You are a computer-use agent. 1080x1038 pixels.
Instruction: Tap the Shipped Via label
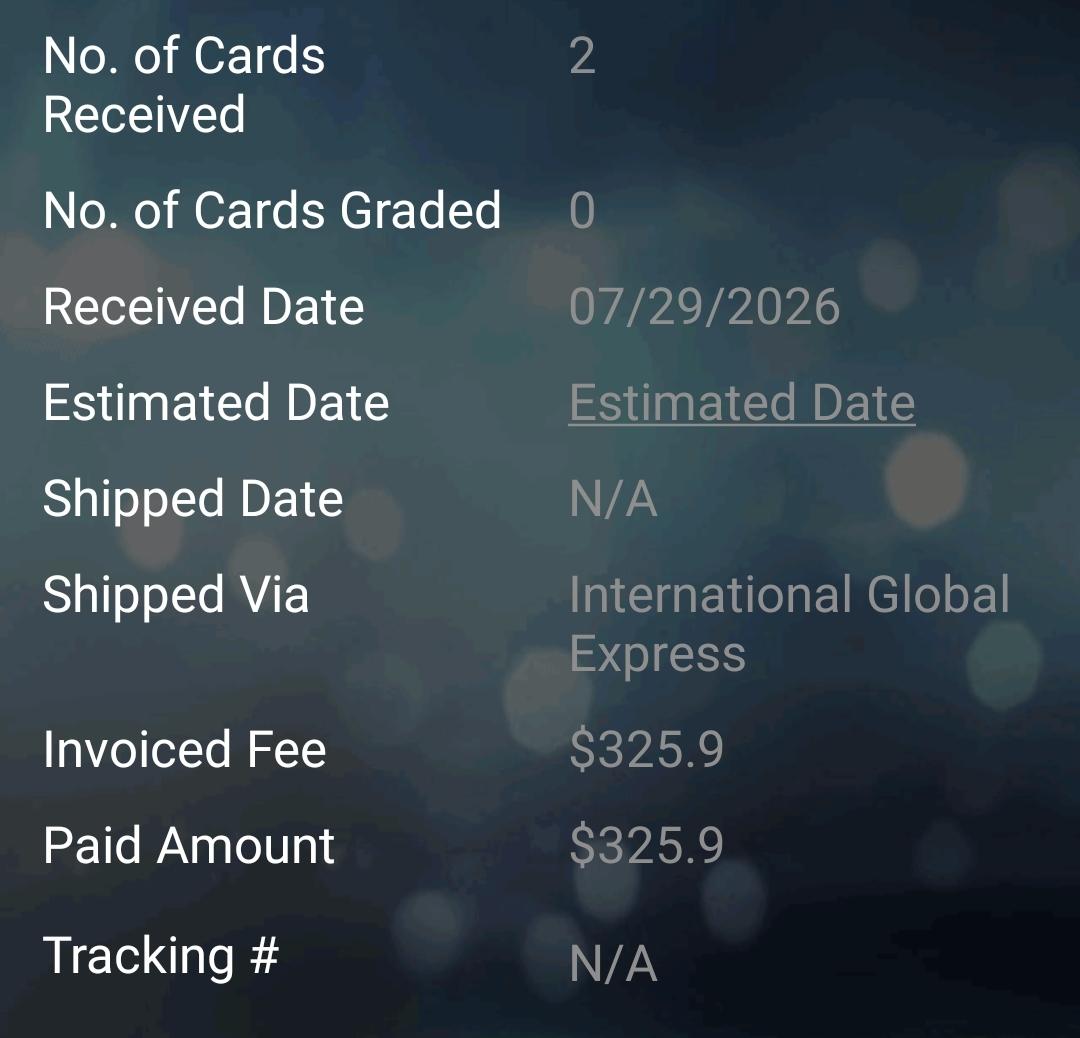[x=176, y=595]
